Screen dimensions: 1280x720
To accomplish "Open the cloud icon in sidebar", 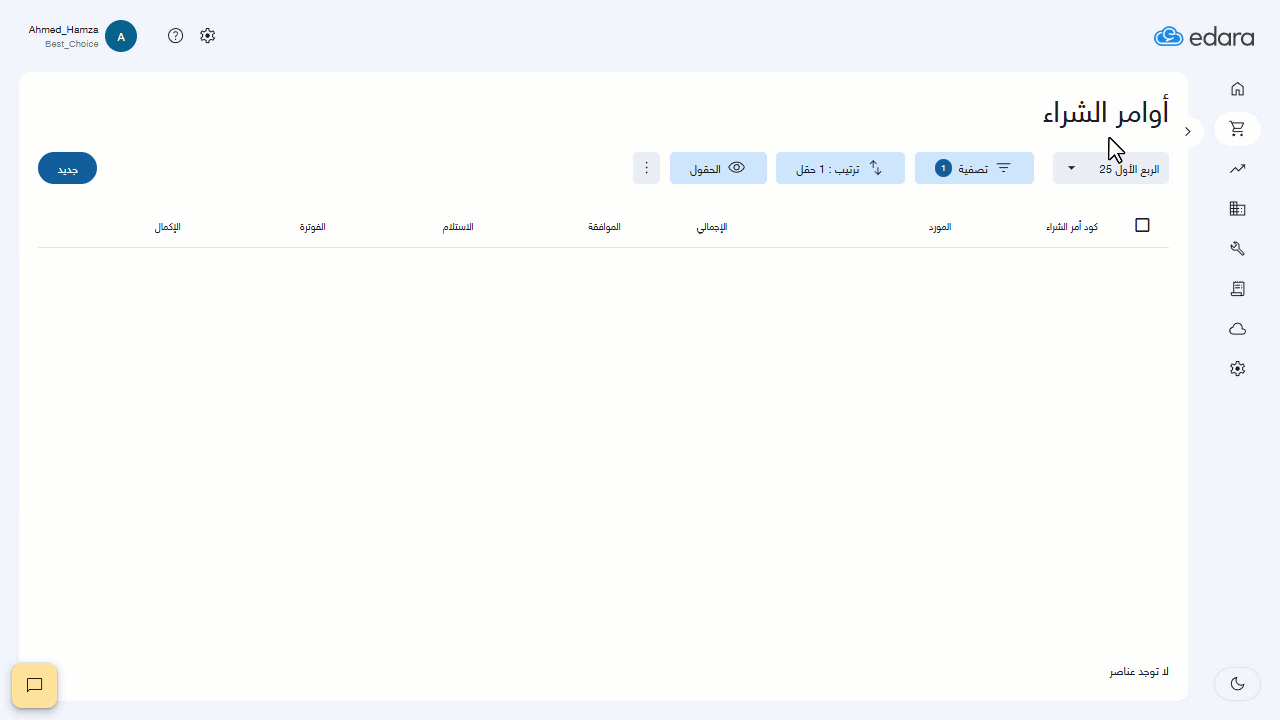I will coord(1237,329).
